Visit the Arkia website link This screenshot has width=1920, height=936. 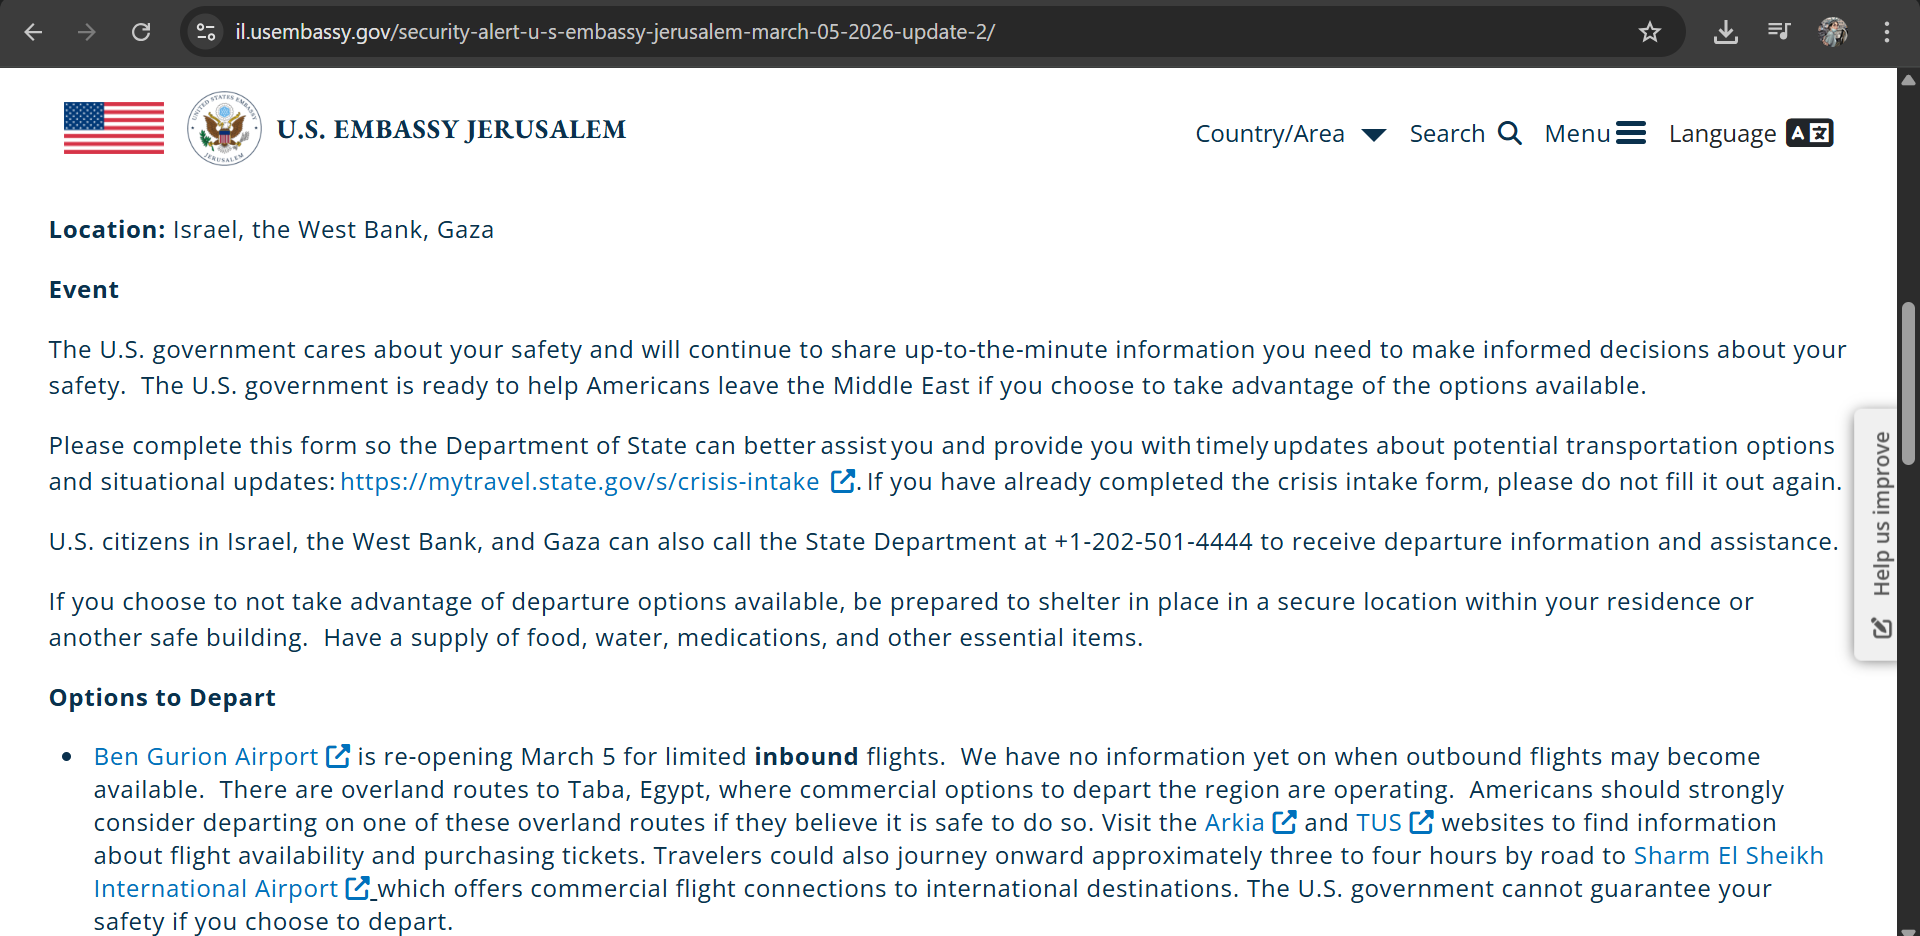(1235, 823)
